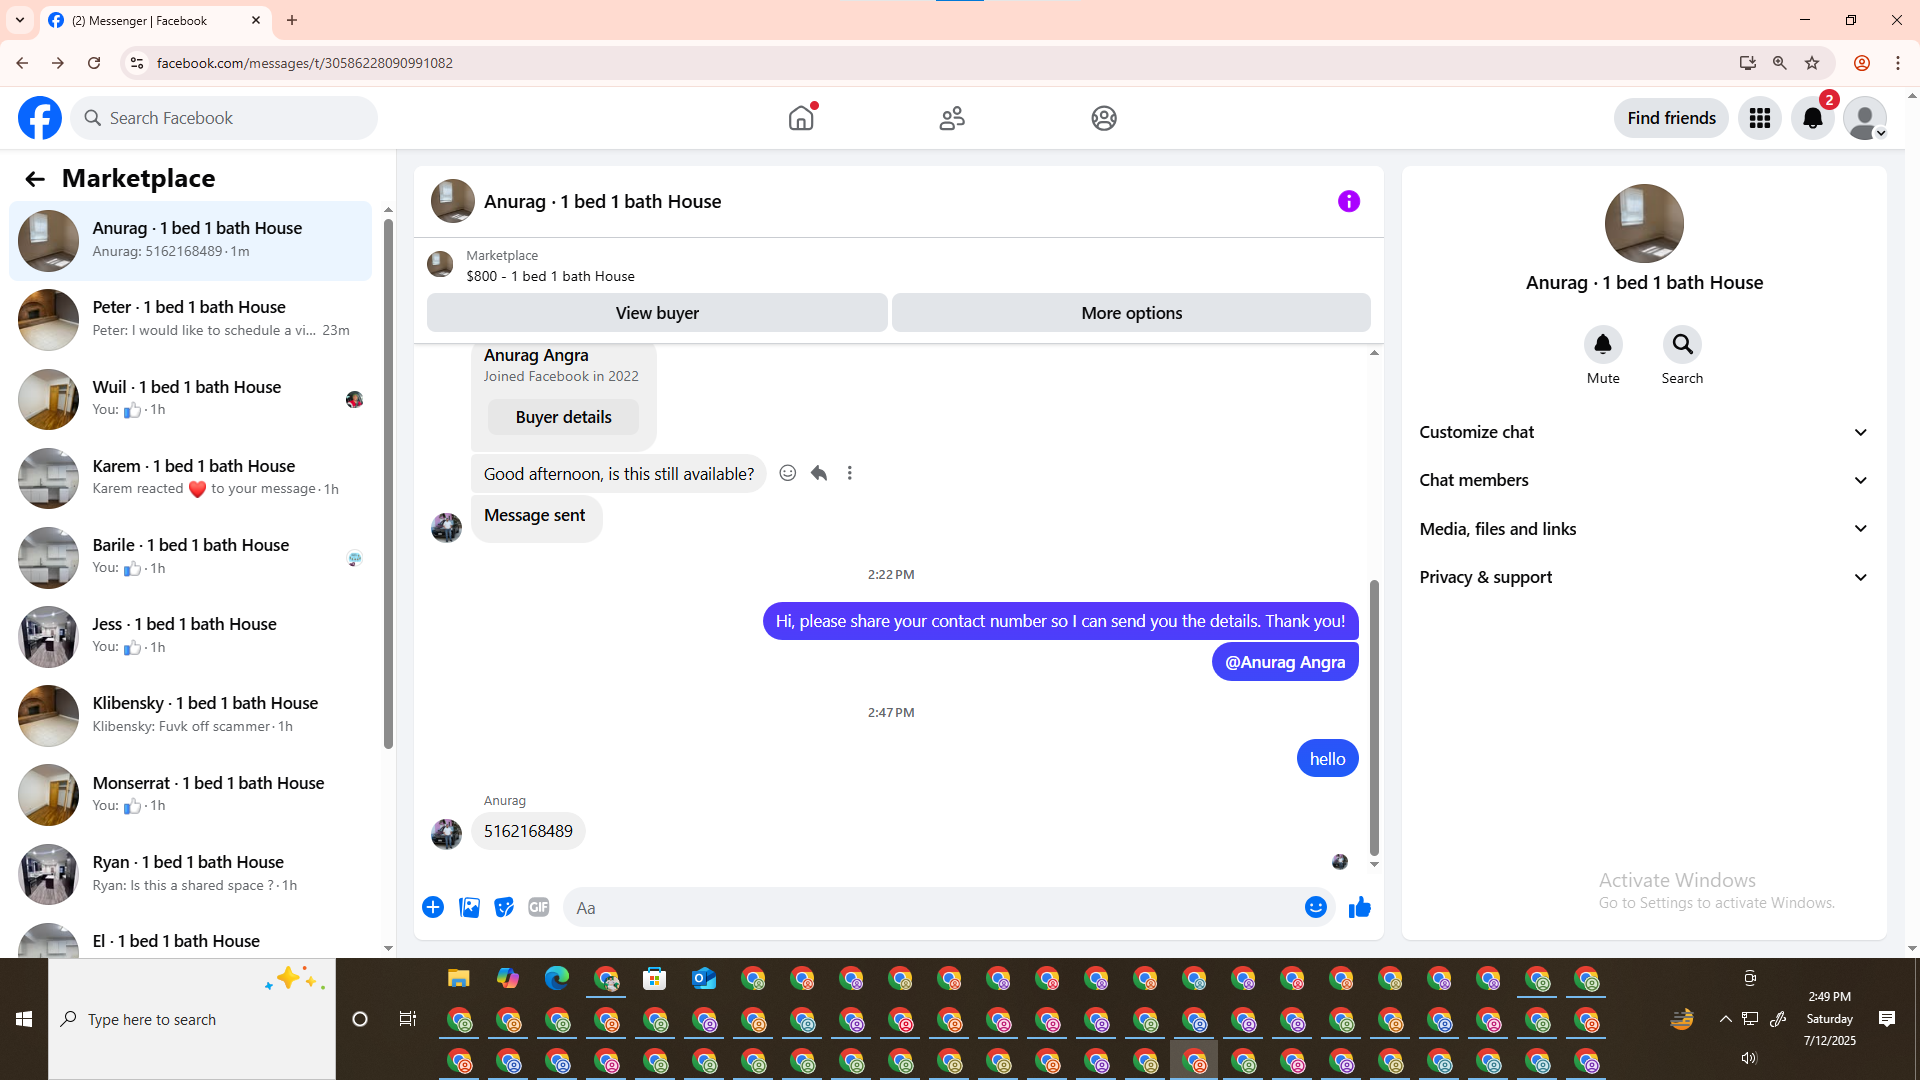
Task: Reply to the 'still available' message
Action: (819, 473)
